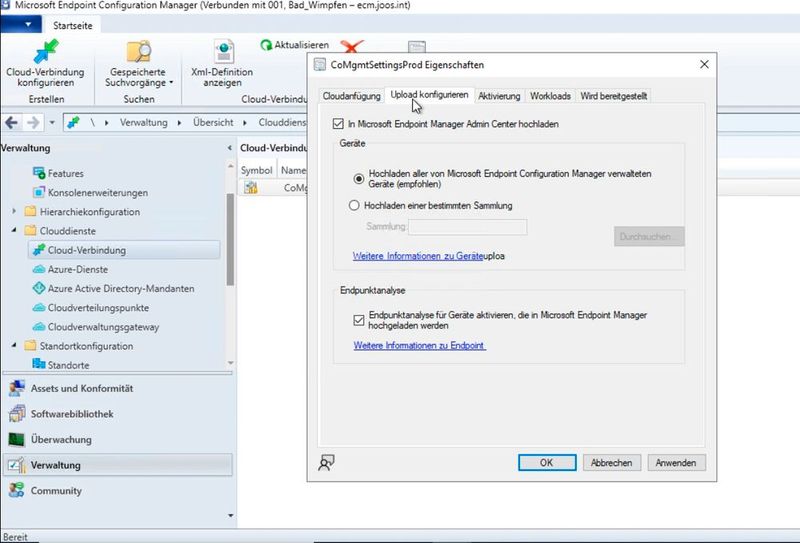Viewport: 800px width, 543px height.
Task: Click feedback person icon in dialog
Action: tap(326, 463)
